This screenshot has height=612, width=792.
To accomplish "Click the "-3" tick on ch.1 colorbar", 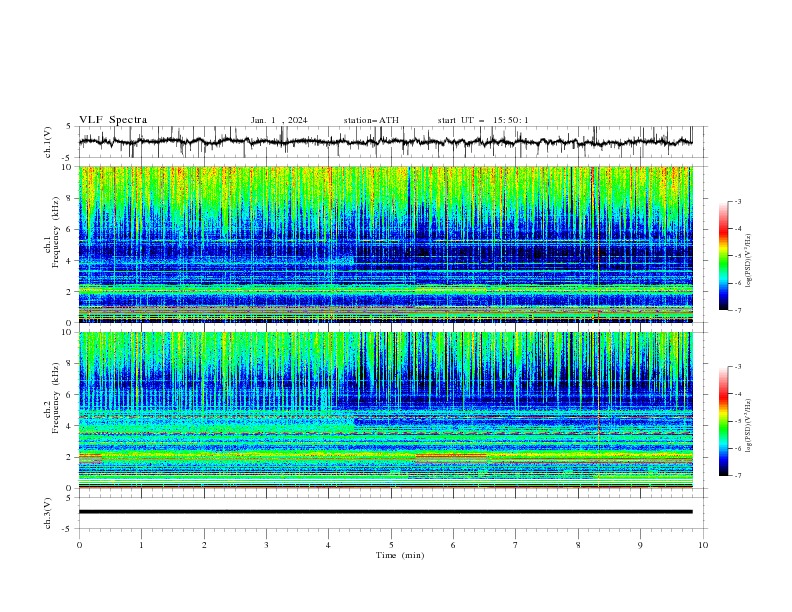I will (x=738, y=201).
